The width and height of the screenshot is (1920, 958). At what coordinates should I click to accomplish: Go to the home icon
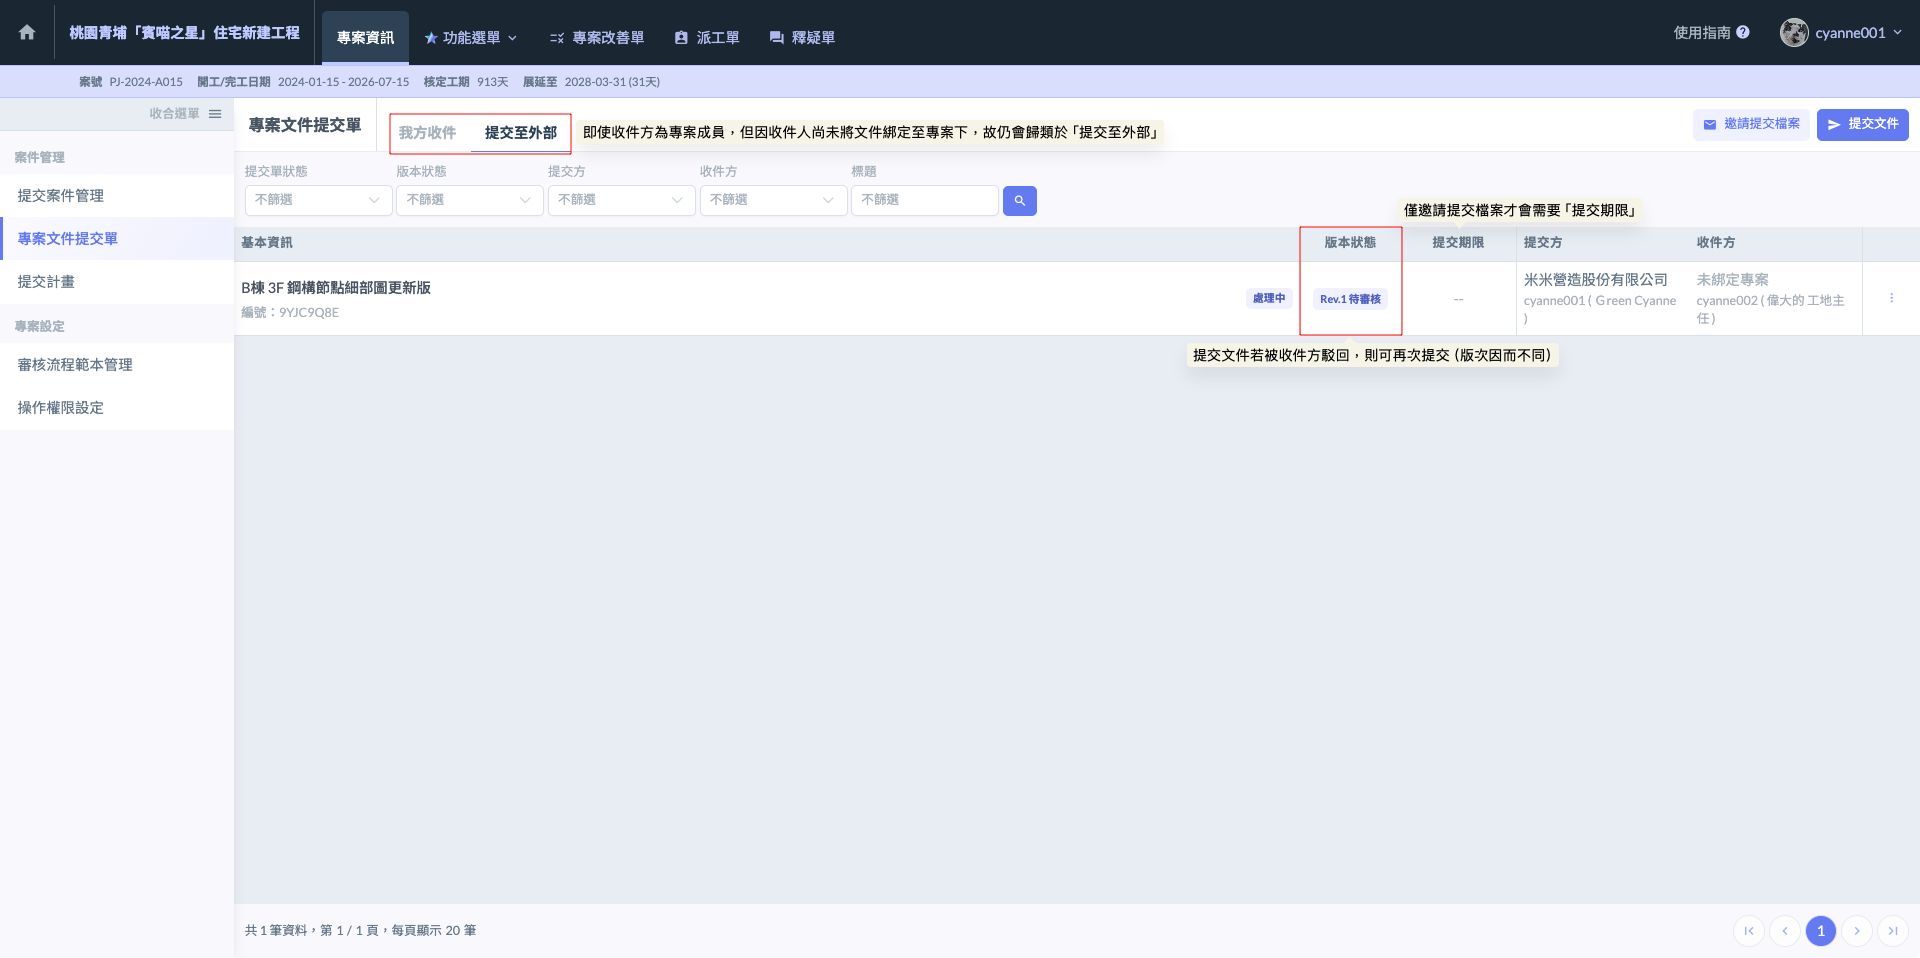27,33
